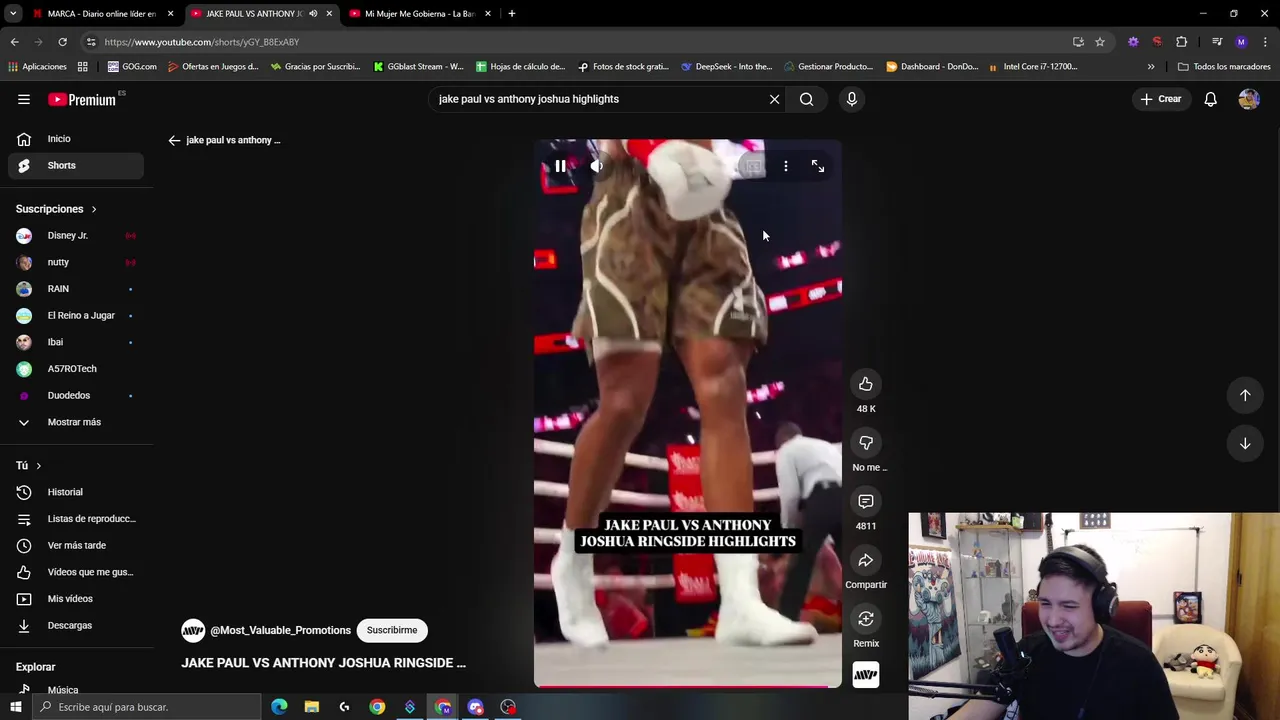This screenshot has height=720, width=1280.
Task: Open A57ROTech subscription channel
Action: pyautogui.click(x=76, y=369)
